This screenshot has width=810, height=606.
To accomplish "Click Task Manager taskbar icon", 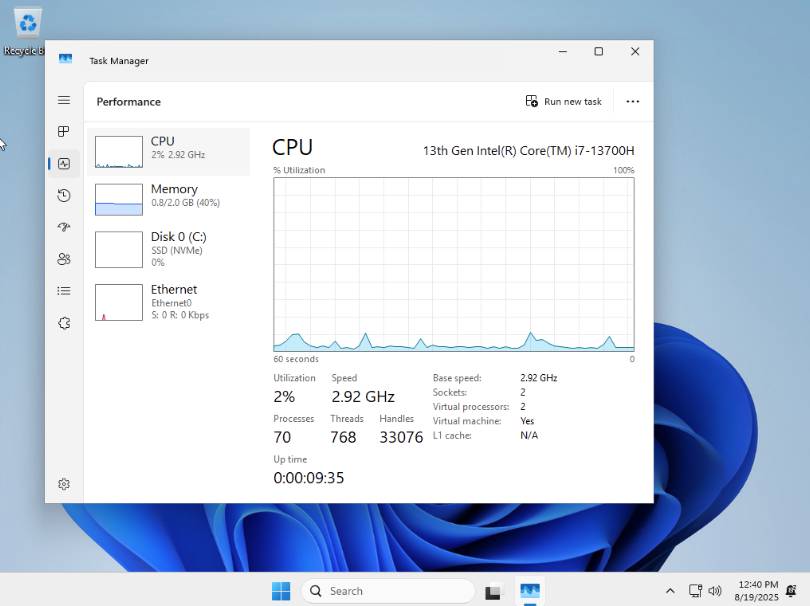I will point(530,591).
